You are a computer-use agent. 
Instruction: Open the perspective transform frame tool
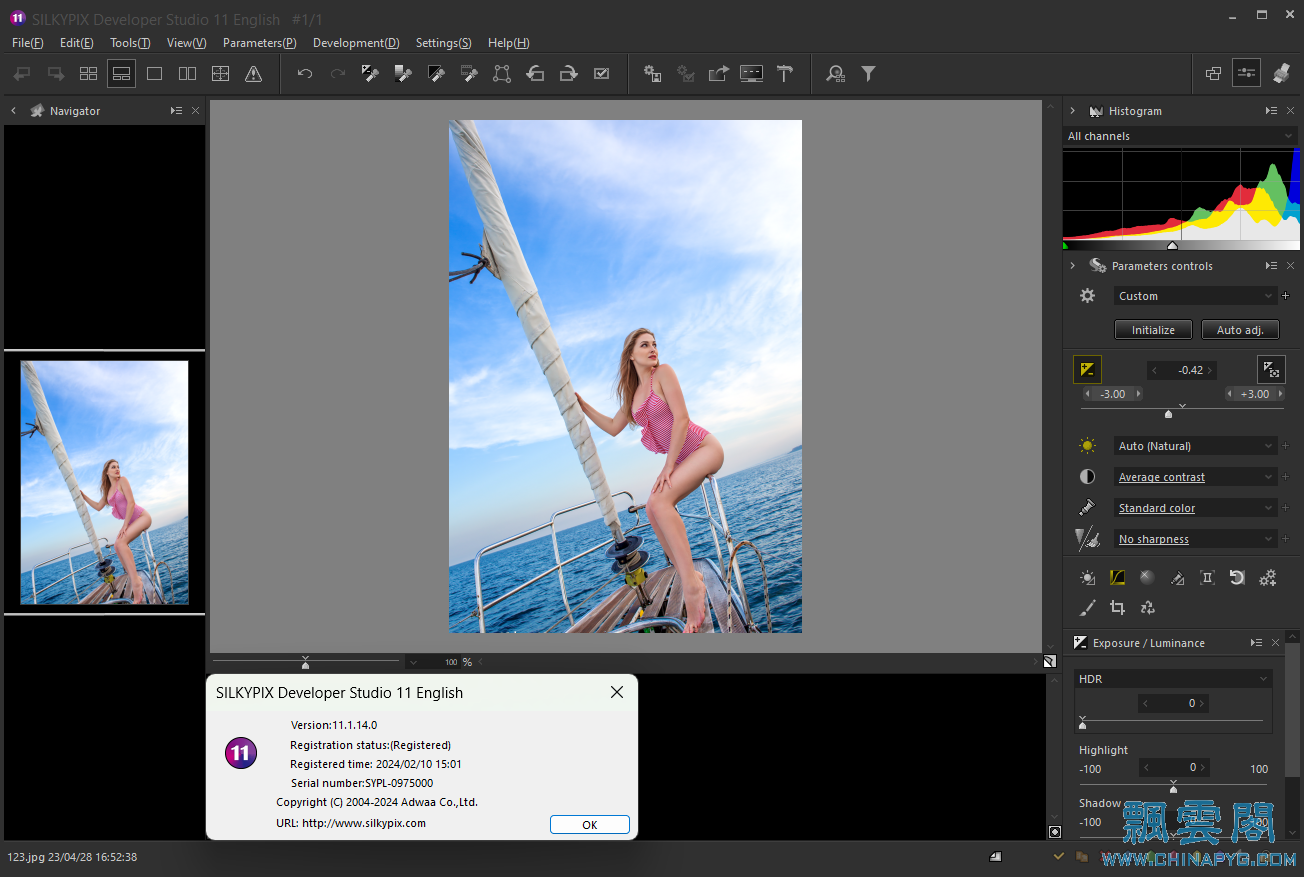point(502,73)
